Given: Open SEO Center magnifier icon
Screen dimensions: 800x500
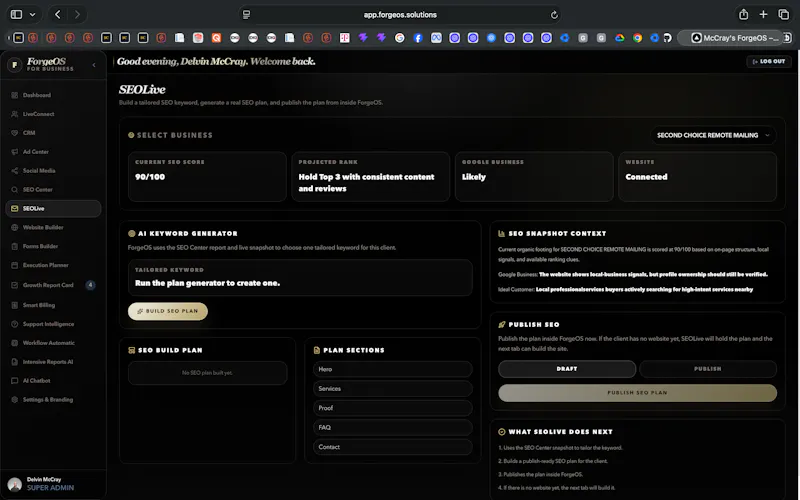Looking at the screenshot, I should pos(14,189).
